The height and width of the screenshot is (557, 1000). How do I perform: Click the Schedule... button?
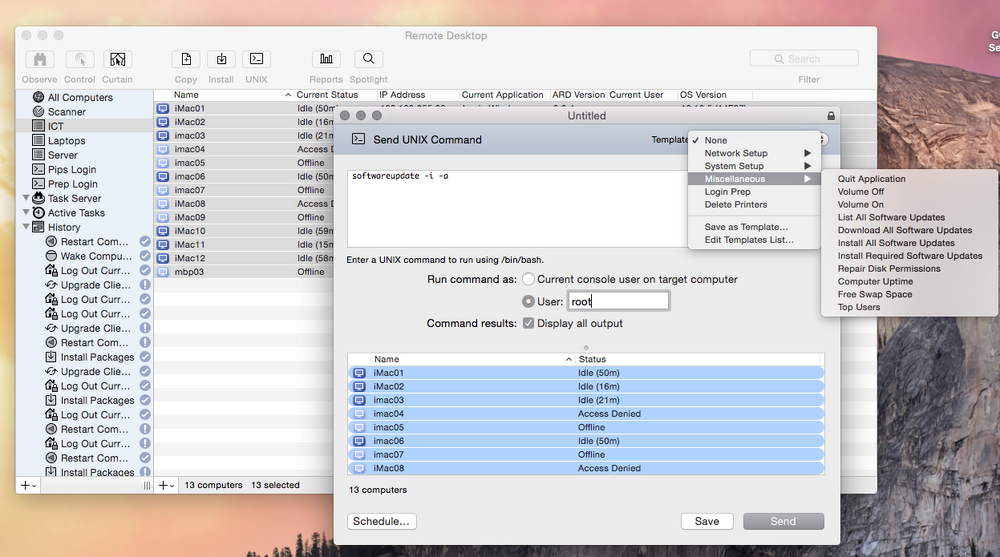(x=381, y=521)
